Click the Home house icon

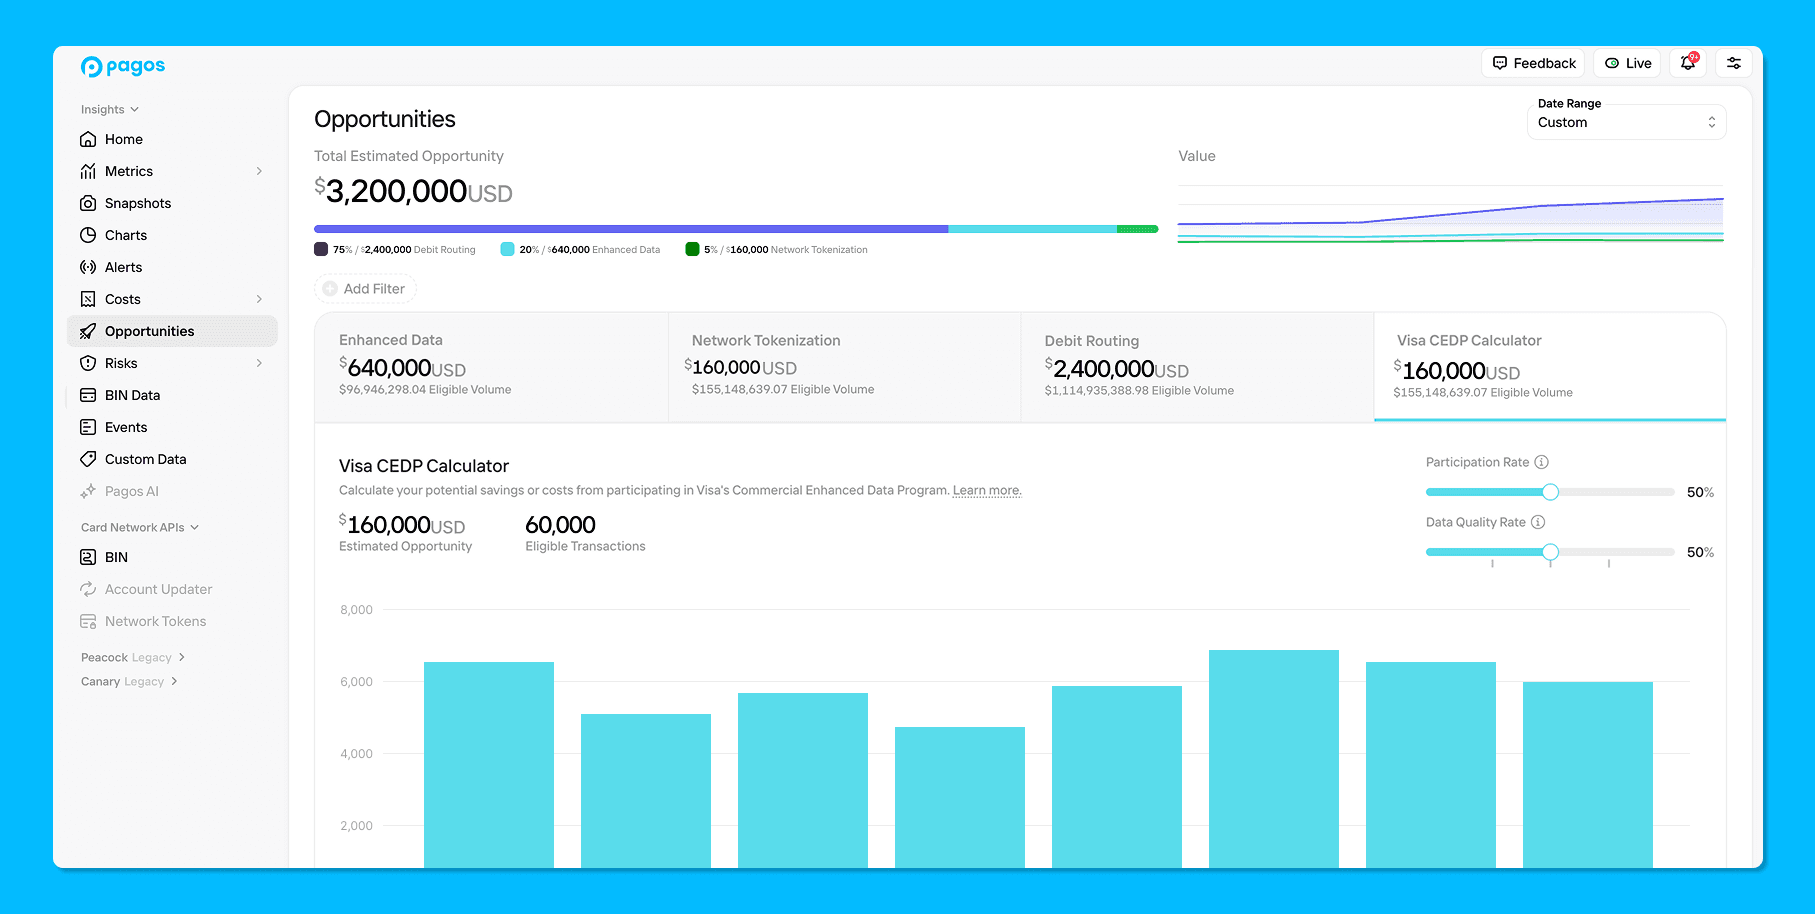(x=88, y=139)
